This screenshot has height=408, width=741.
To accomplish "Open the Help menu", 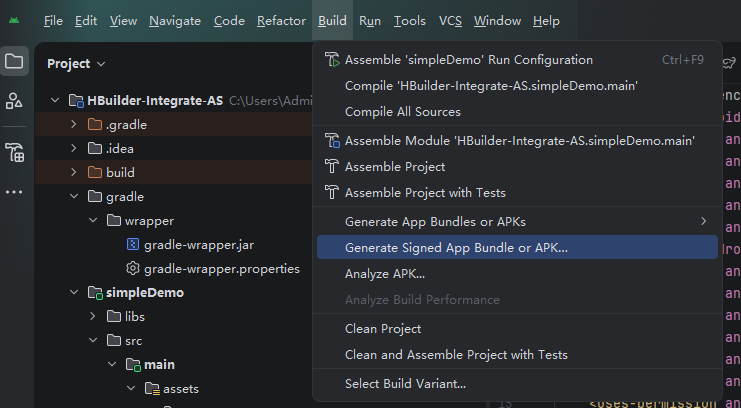I will (546, 21).
